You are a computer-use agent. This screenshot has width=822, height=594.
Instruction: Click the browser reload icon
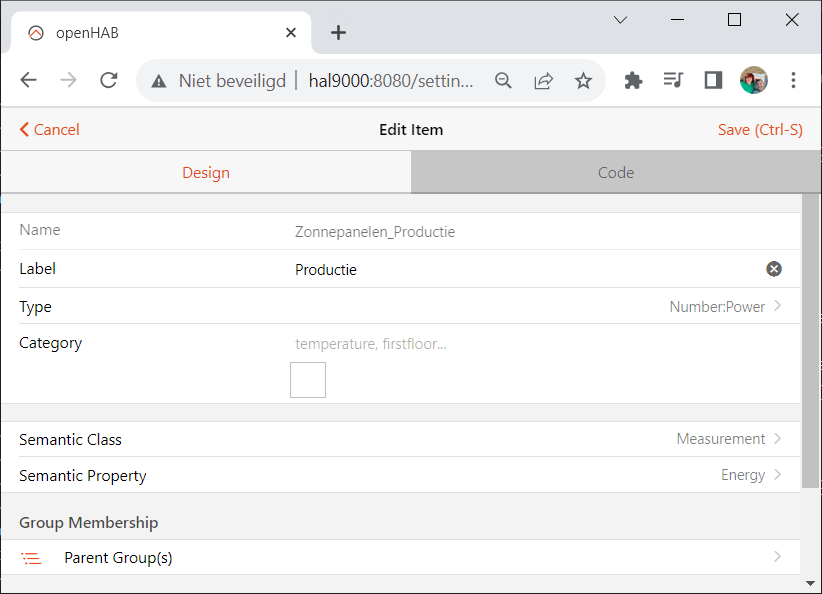[109, 80]
